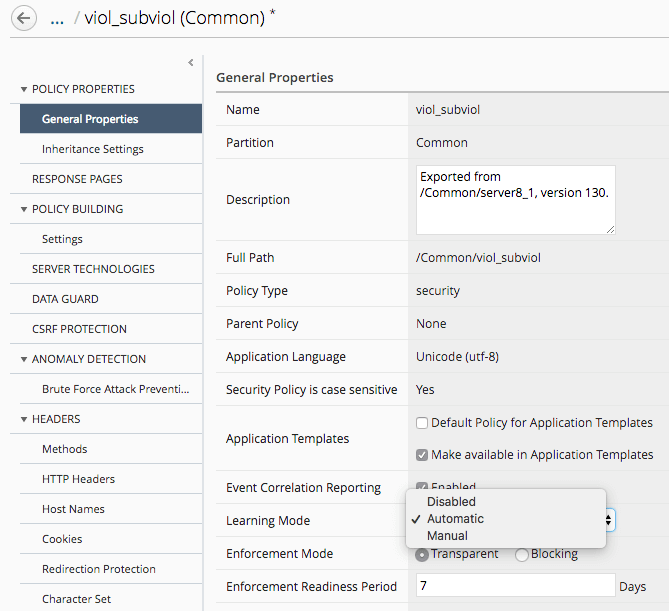669x611 pixels.
Task: Click the back arrow icon
Action: pos(22,17)
